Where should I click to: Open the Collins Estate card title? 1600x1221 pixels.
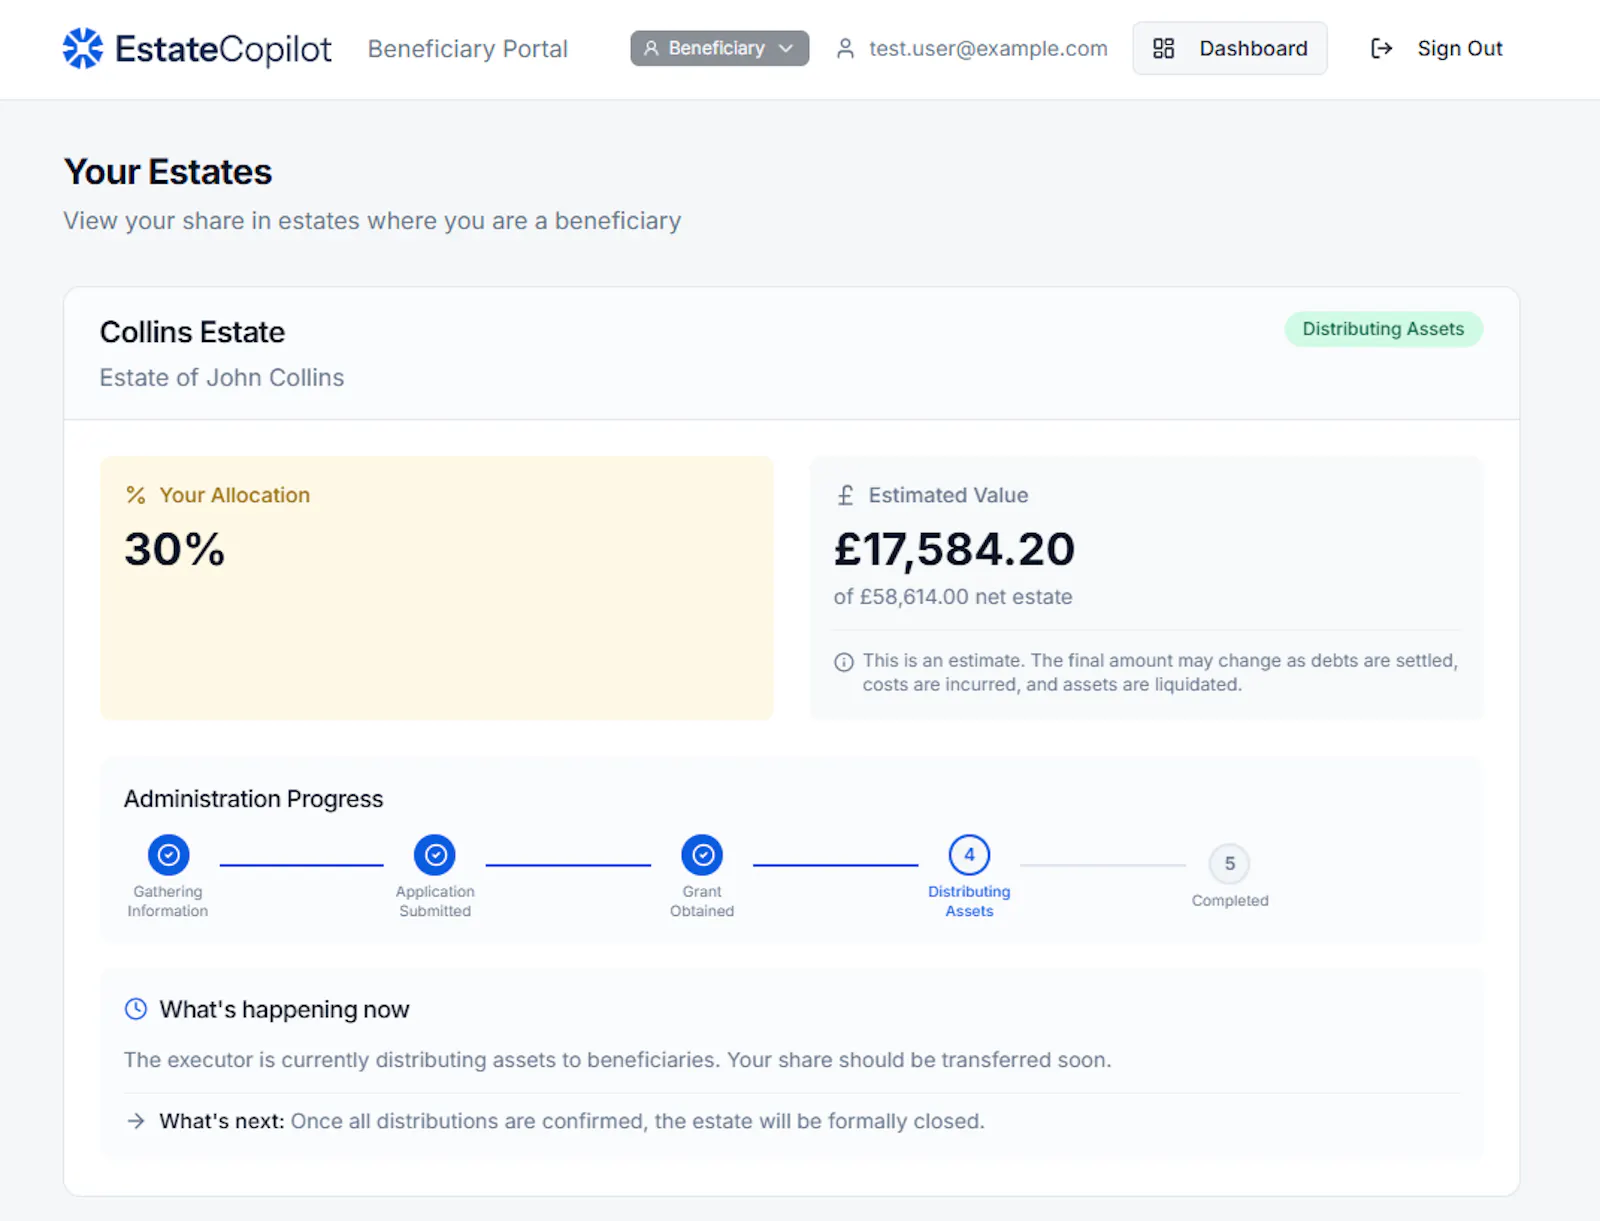(x=192, y=332)
